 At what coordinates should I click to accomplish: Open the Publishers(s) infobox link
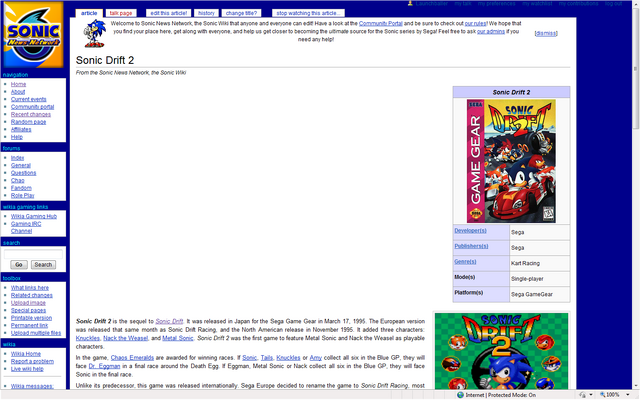coord(471,246)
